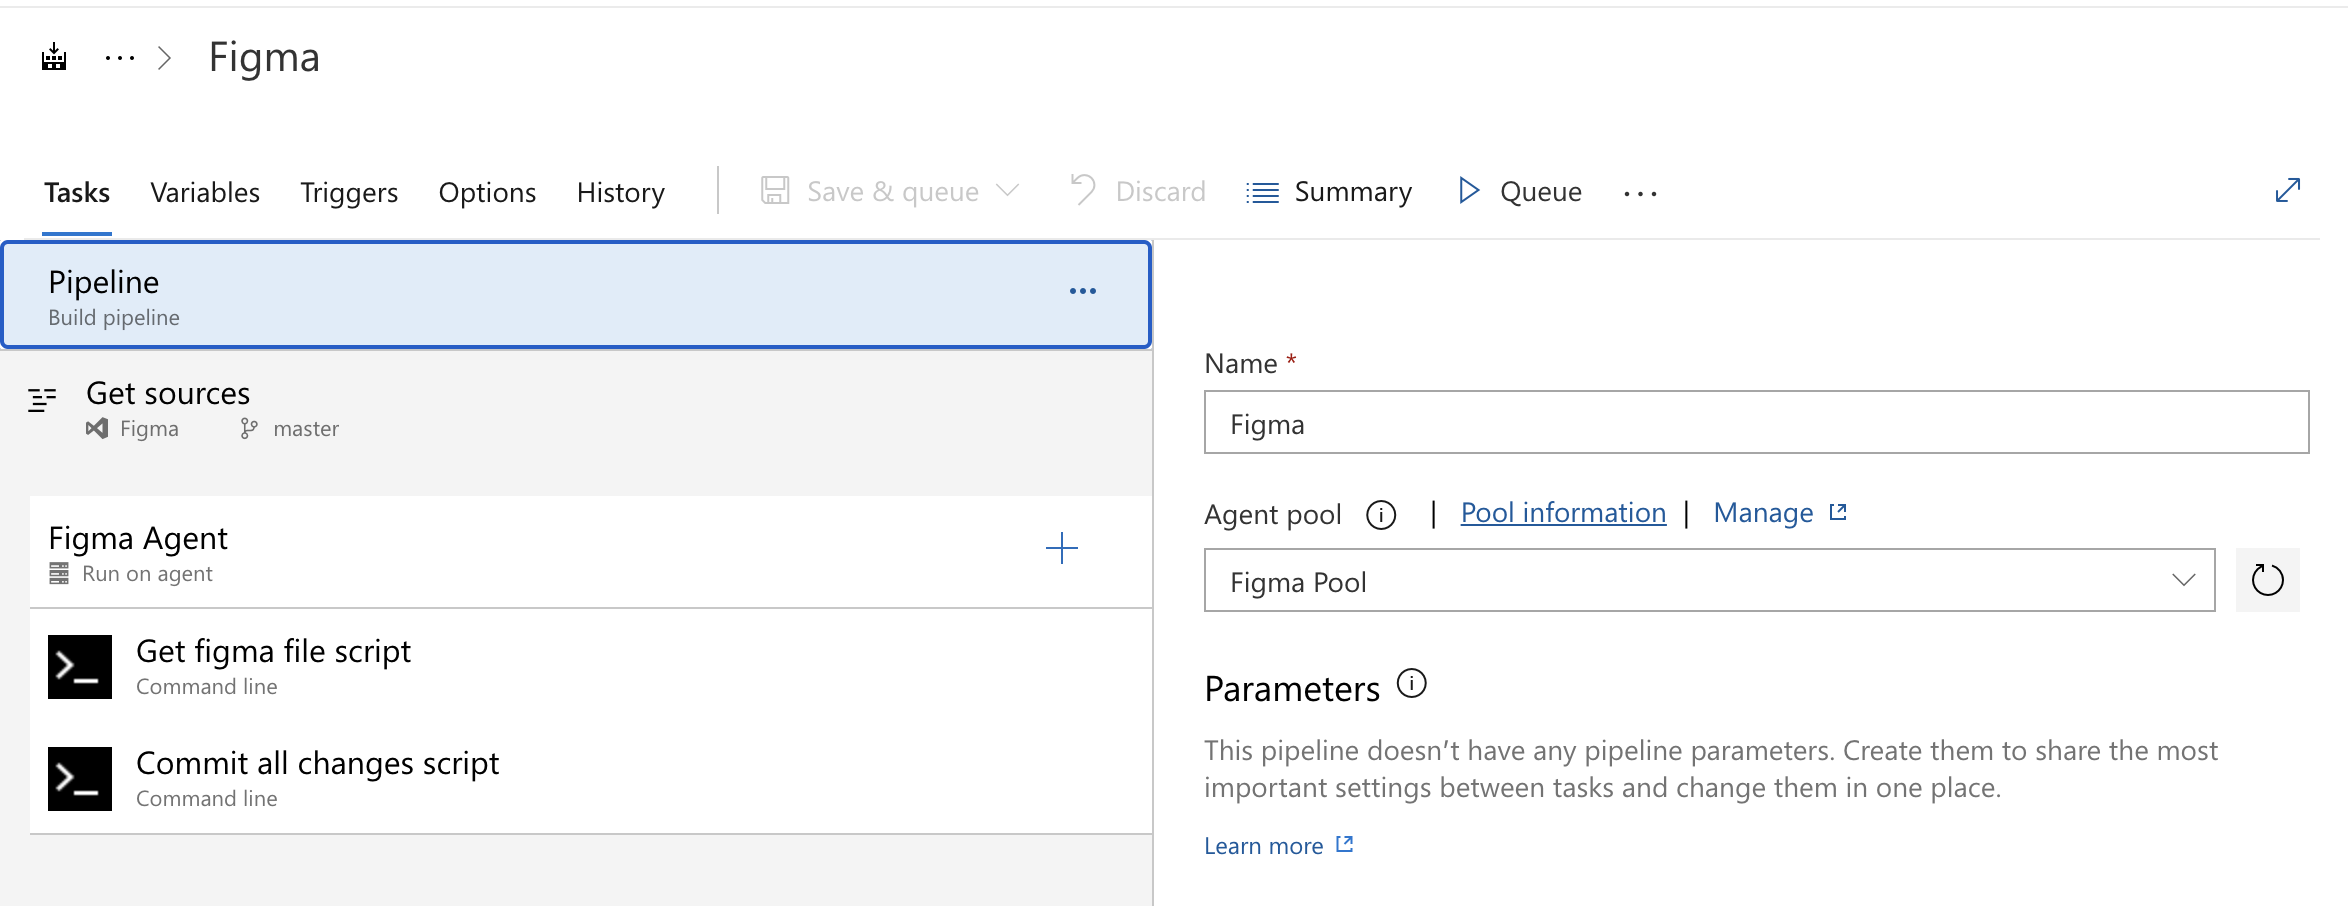Click the Queue play icon

(x=1468, y=191)
